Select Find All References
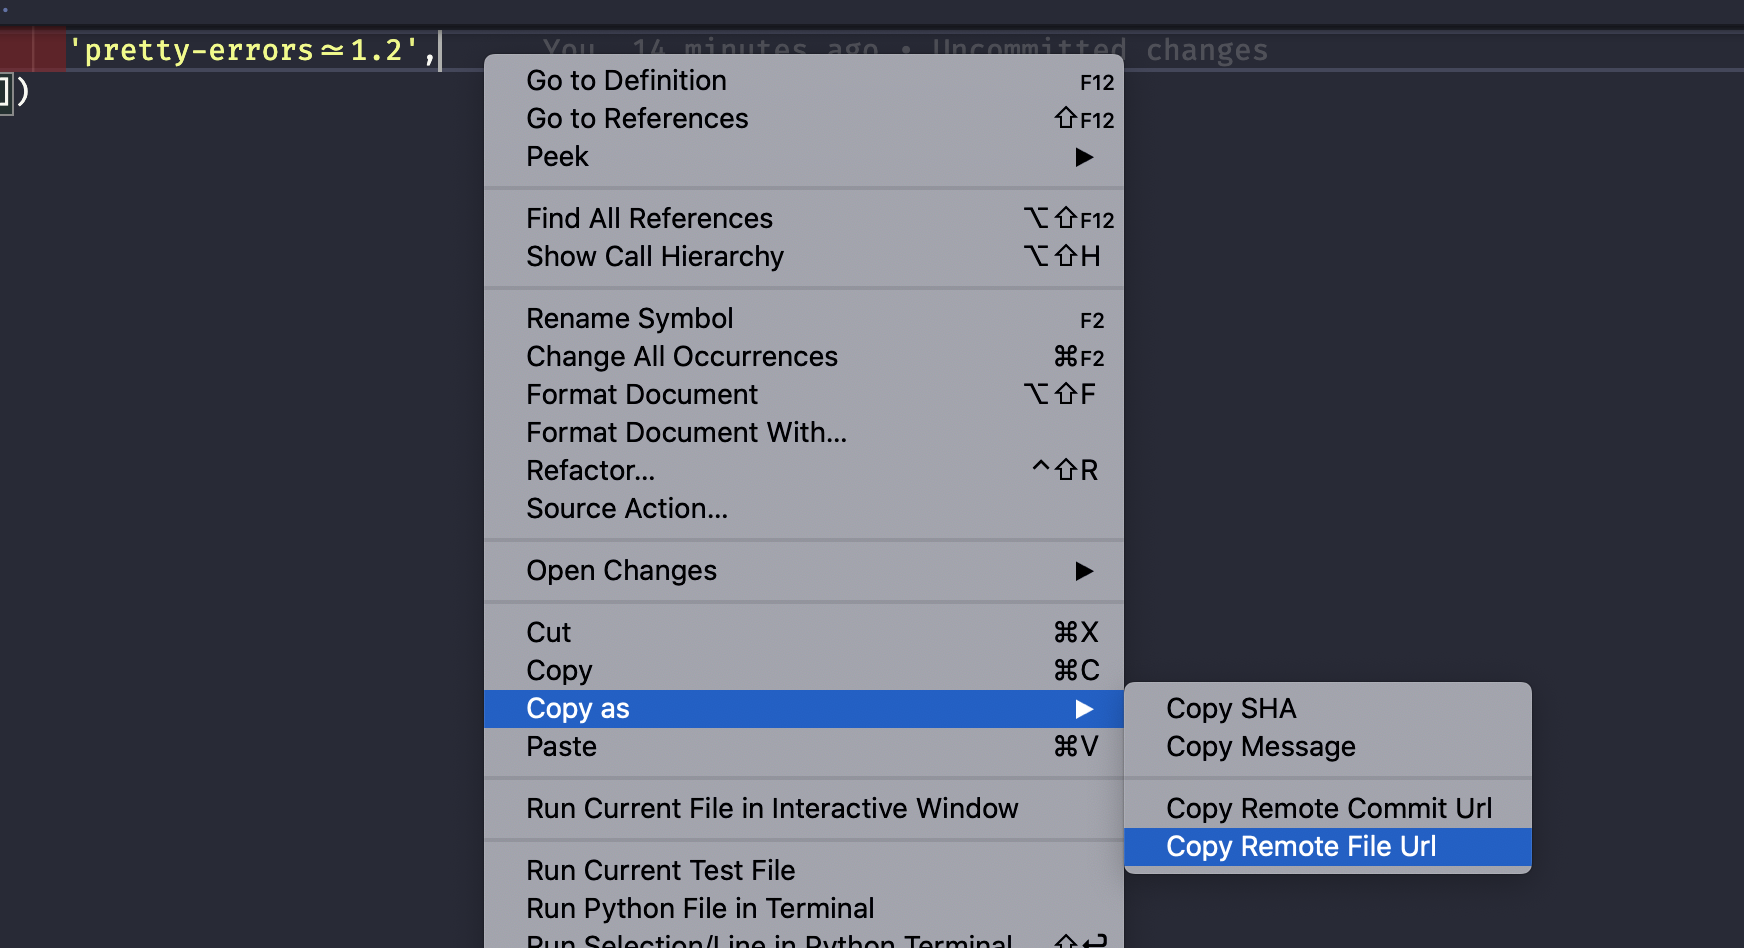The width and height of the screenshot is (1744, 948). [x=649, y=218]
